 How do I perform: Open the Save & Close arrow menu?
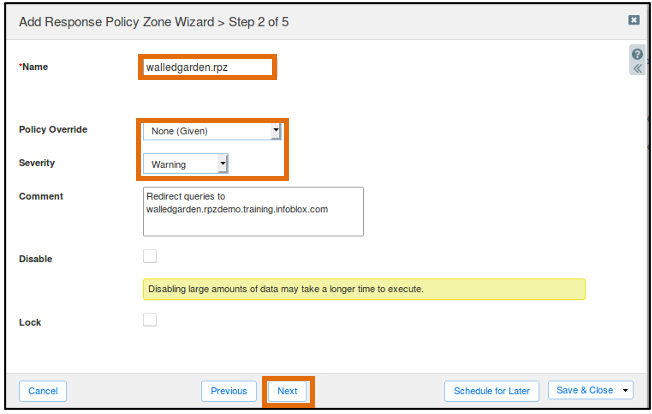pyautogui.click(x=625, y=390)
